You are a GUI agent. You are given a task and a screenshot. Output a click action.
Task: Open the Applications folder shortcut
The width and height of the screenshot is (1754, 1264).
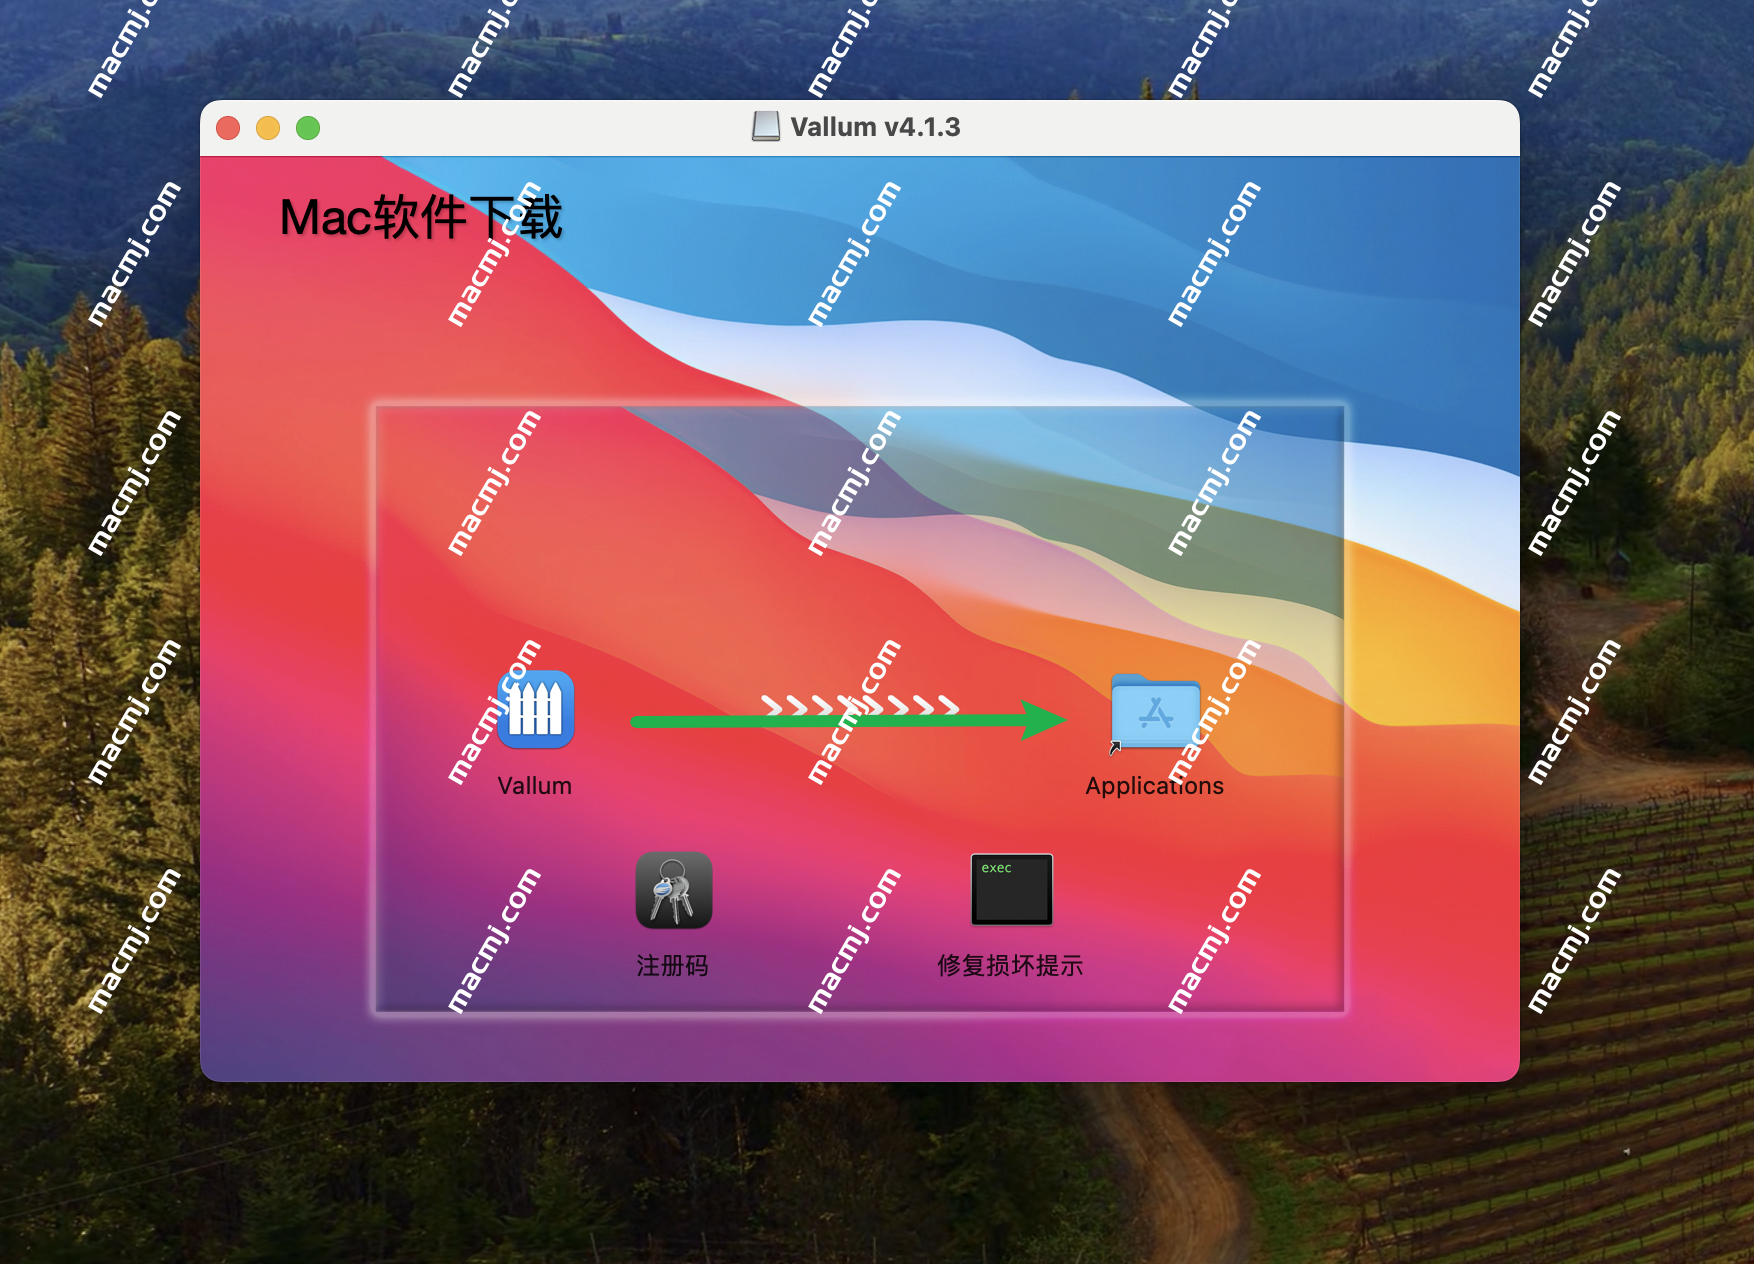click(x=1155, y=711)
